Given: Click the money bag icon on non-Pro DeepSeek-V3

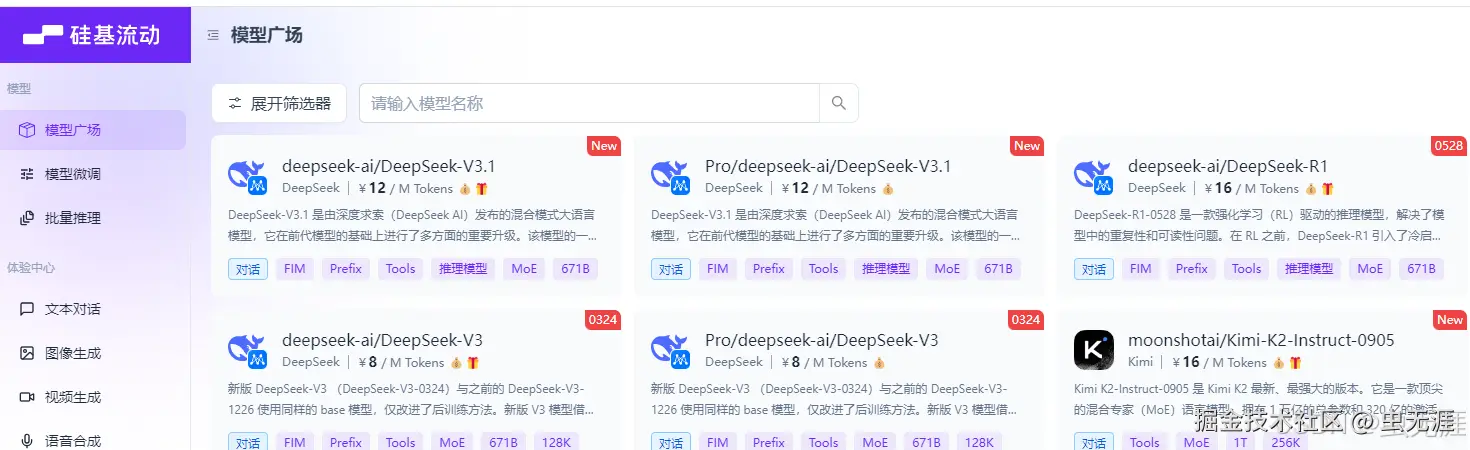Looking at the screenshot, I should 456,362.
